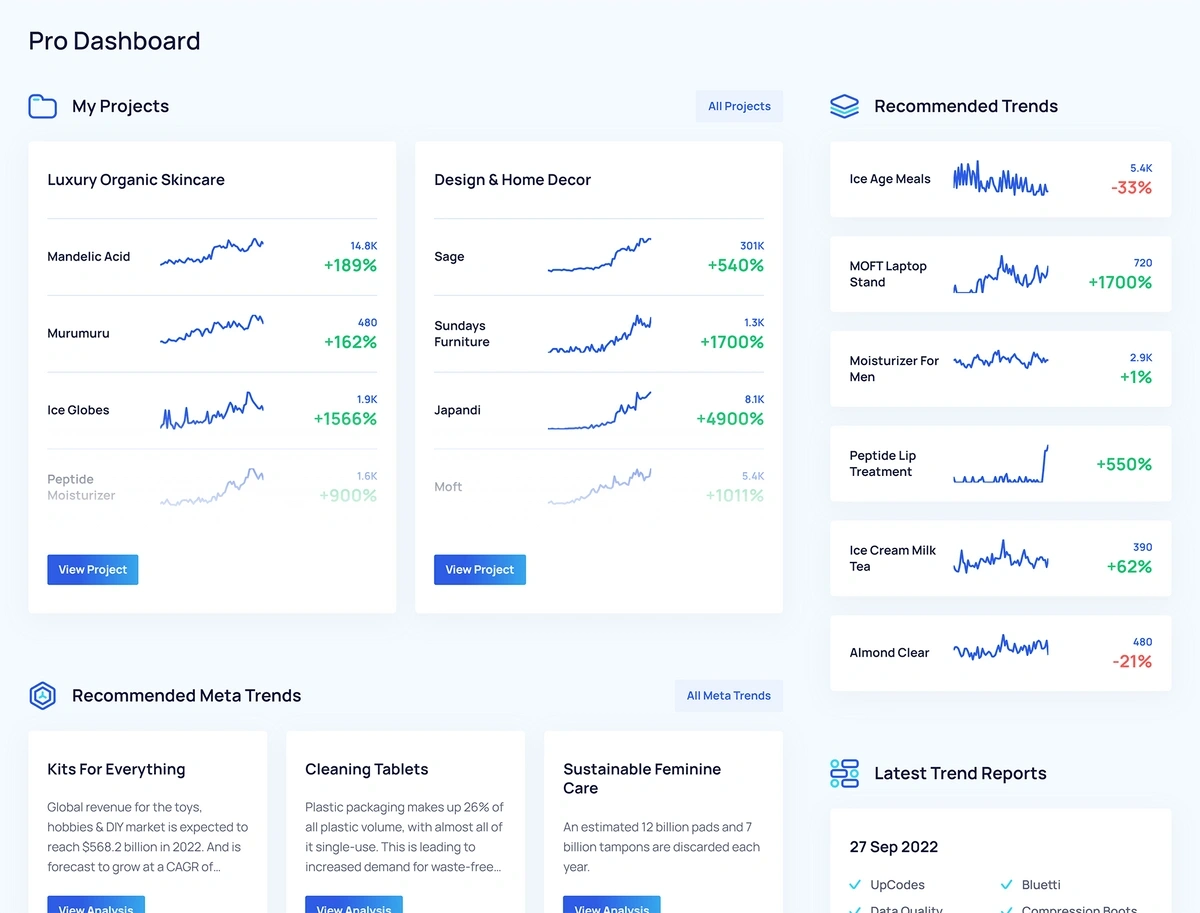Click the Recommended Meta Trends hexagon icon
This screenshot has height=913, width=1200.
(x=42, y=695)
